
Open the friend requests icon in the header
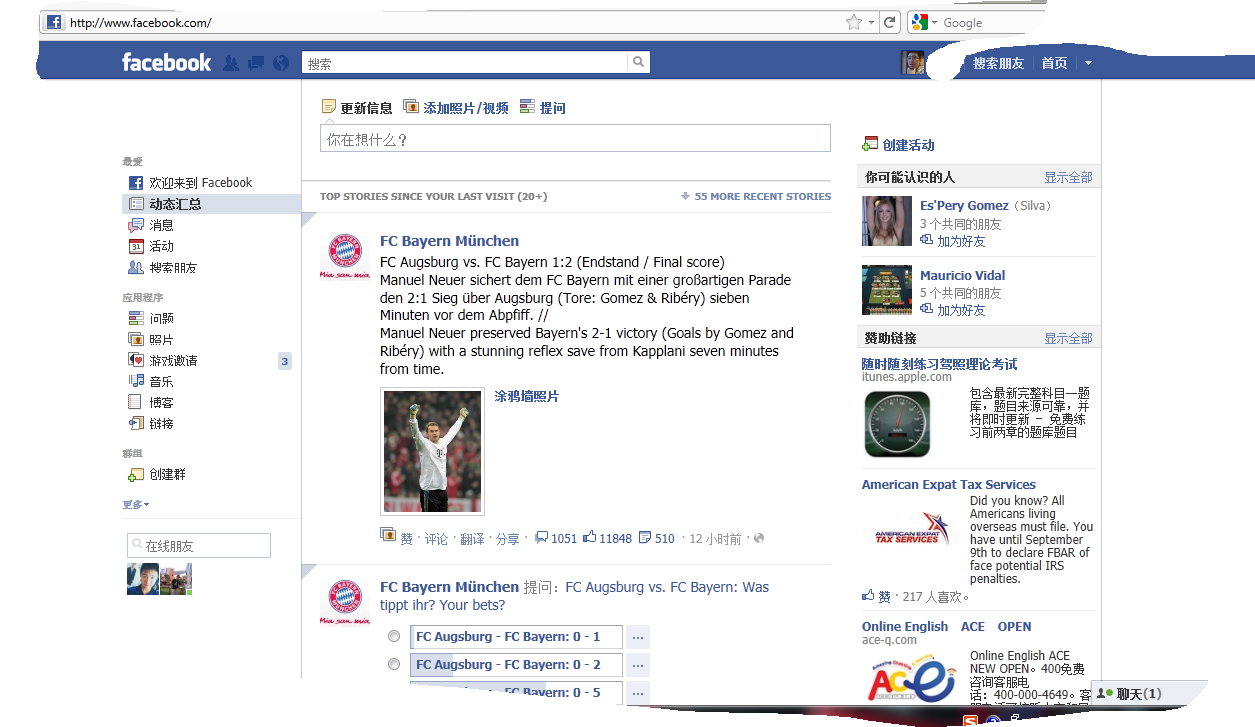click(231, 63)
